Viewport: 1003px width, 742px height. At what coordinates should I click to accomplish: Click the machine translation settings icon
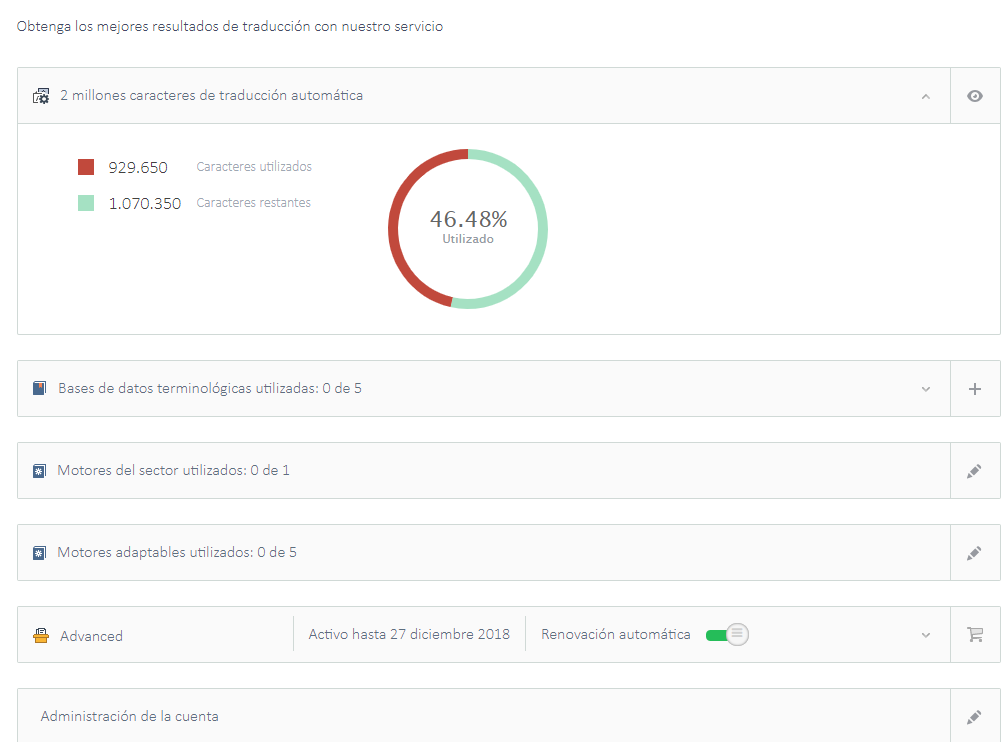click(41, 96)
